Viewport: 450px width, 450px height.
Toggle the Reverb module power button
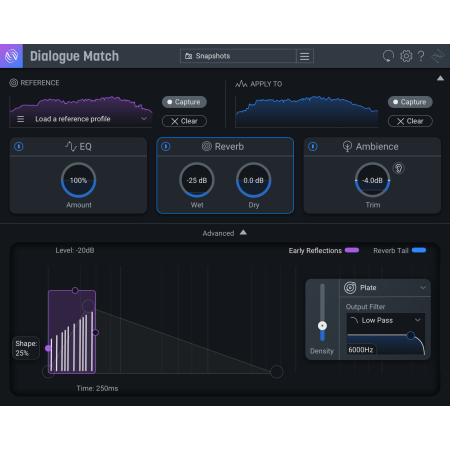pyautogui.click(x=166, y=146)
